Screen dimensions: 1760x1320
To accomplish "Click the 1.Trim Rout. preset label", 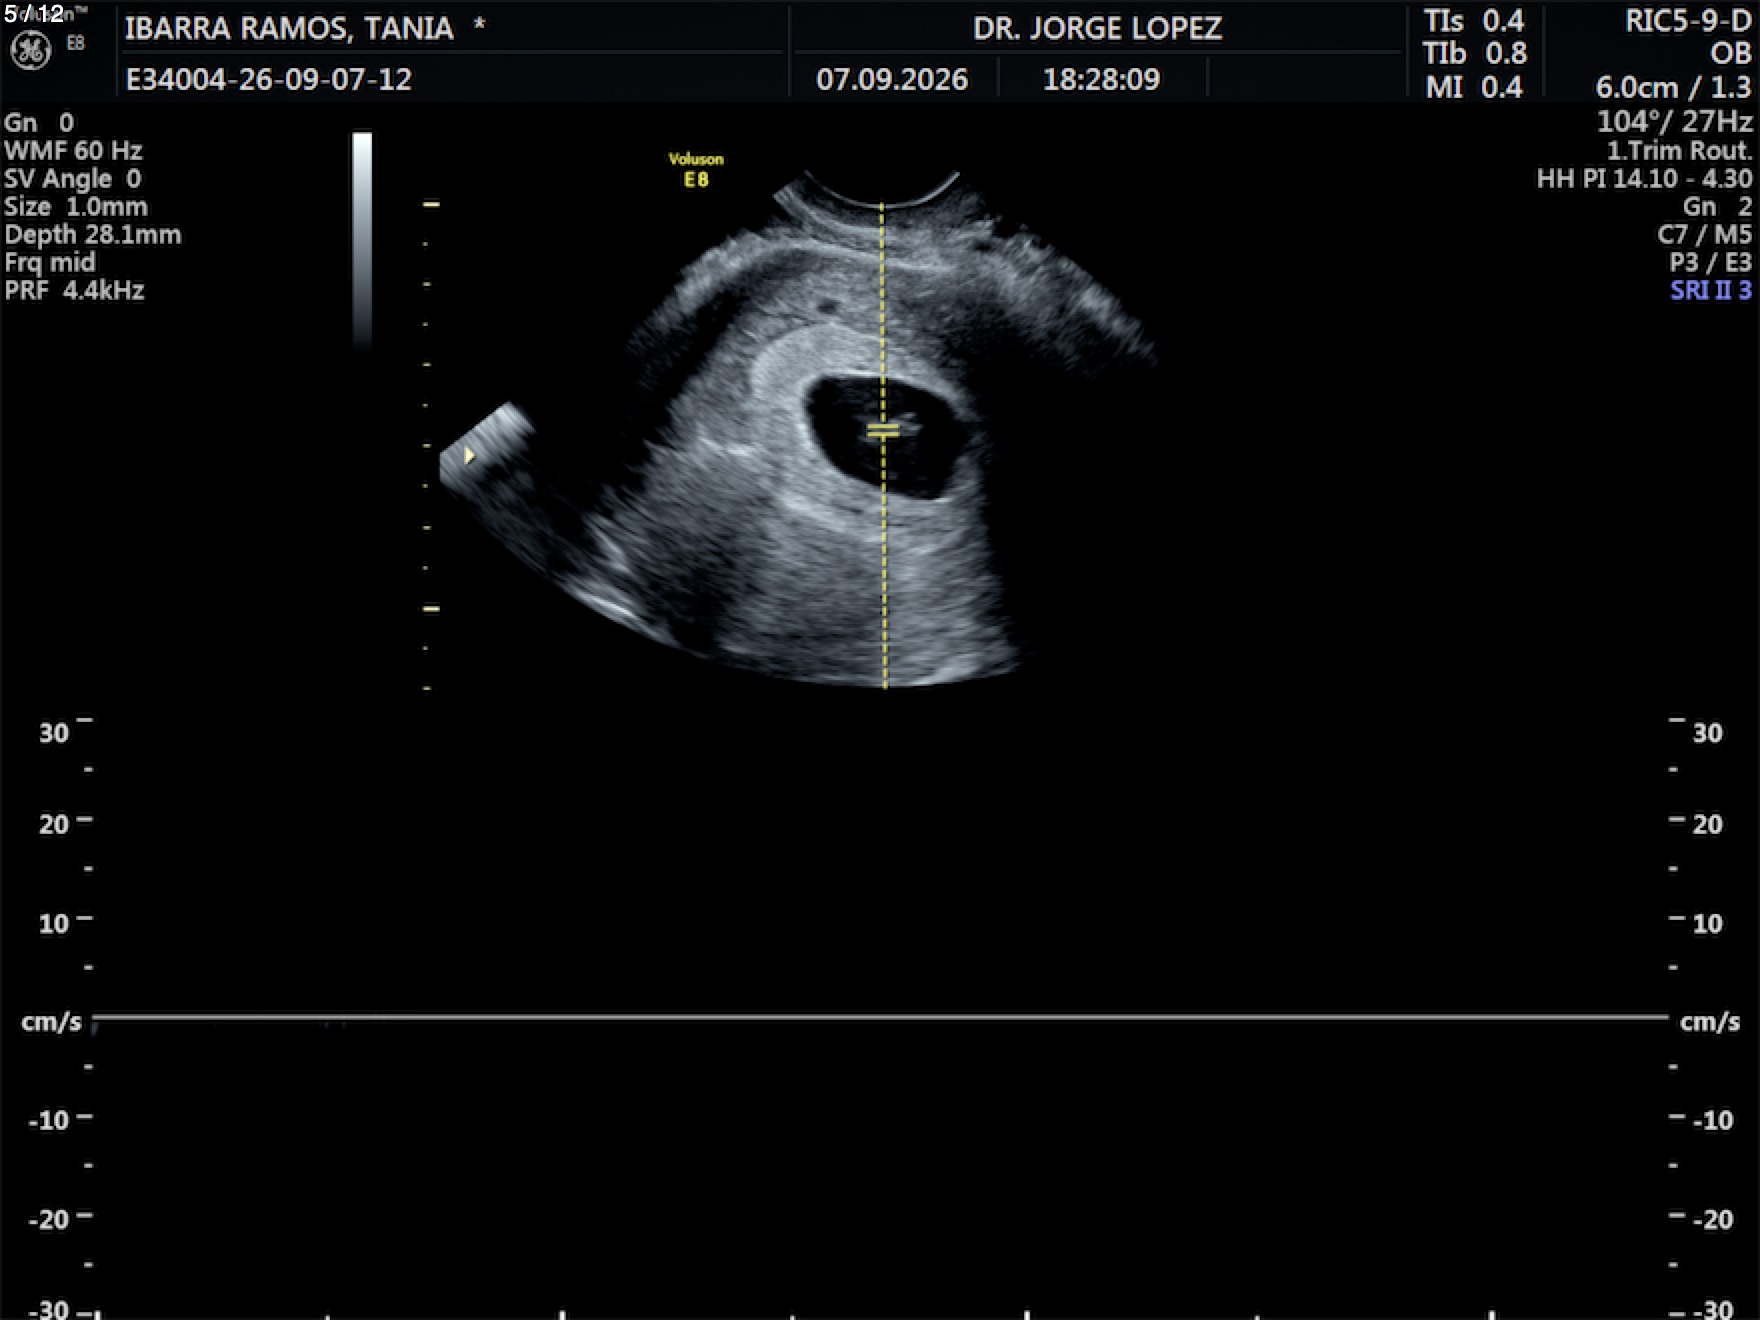I will point(1679,150).
